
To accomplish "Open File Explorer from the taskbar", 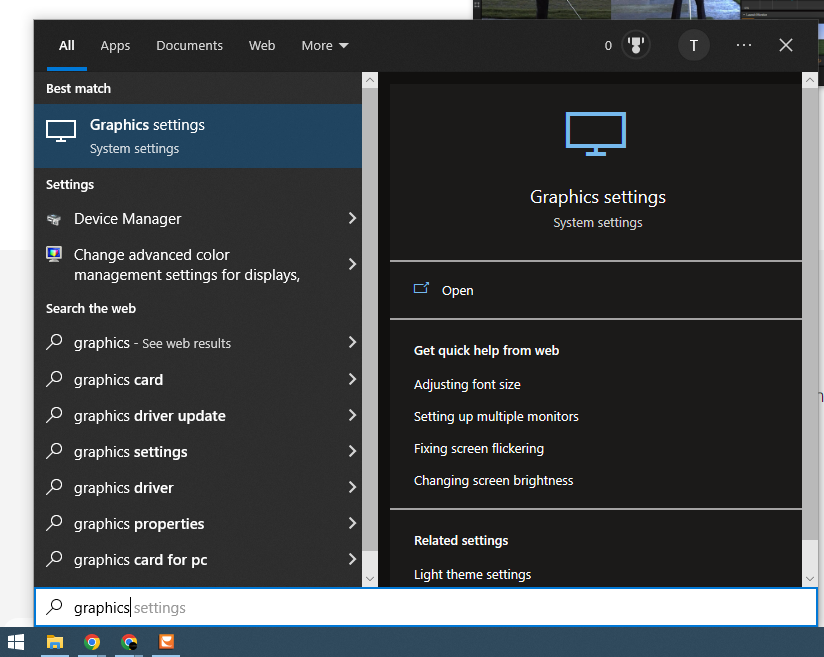I will (x=55, y=642).
